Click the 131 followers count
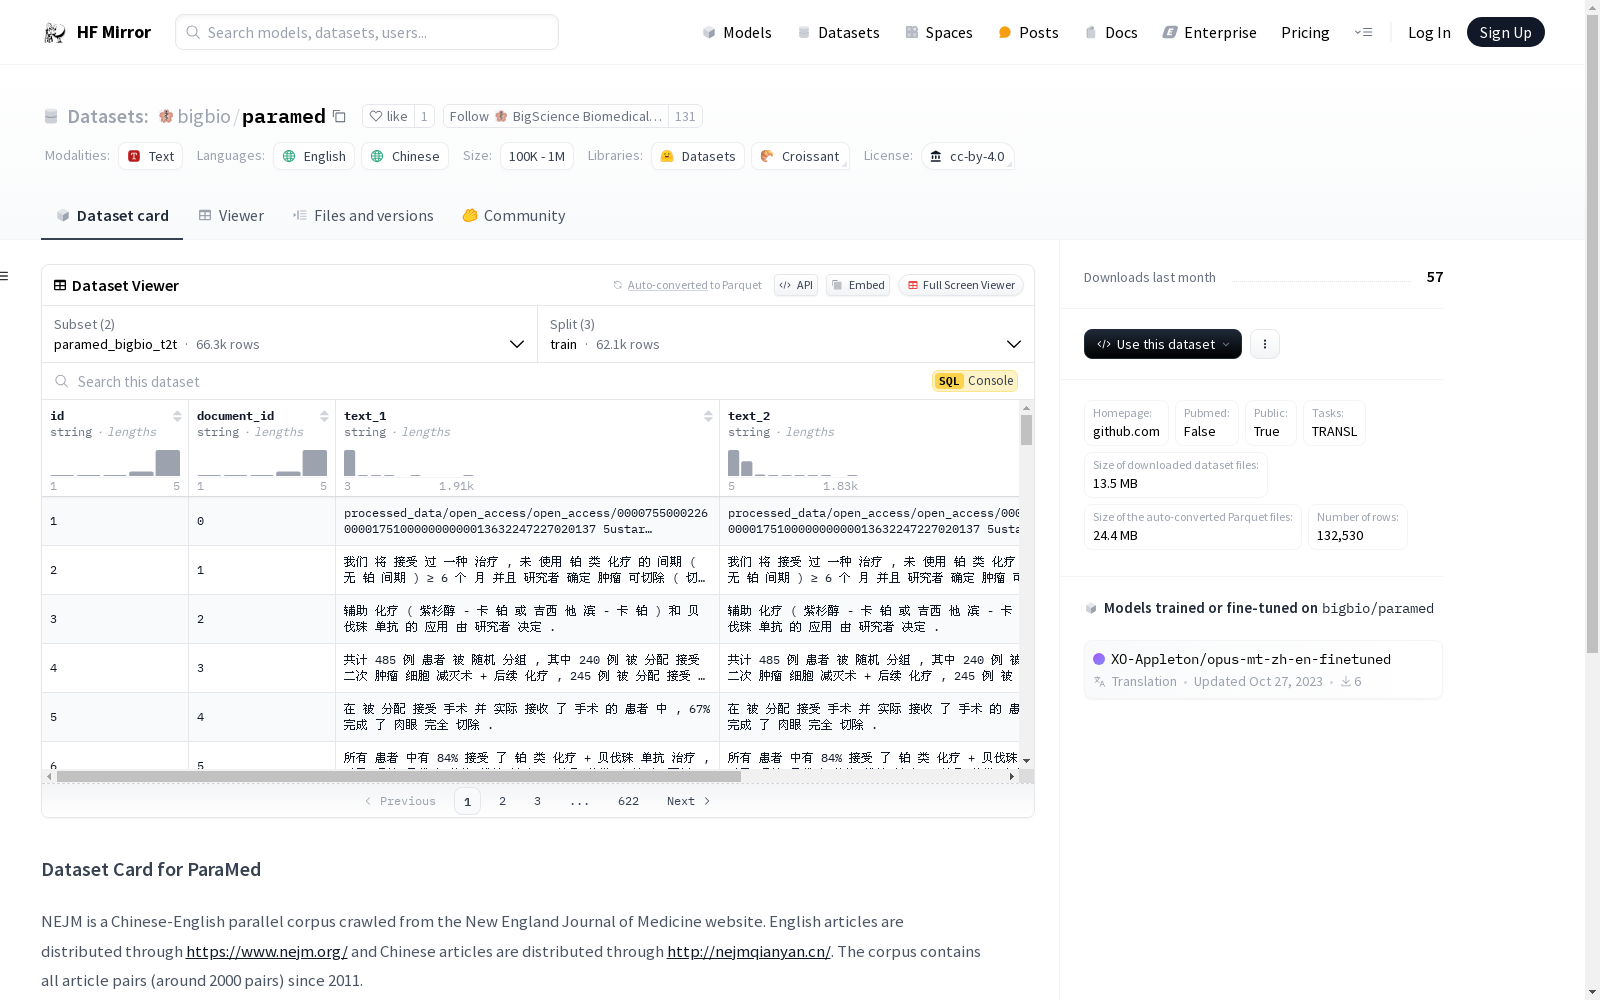This screenshot has width=1600, height=1000. click(x=685, y=116)
